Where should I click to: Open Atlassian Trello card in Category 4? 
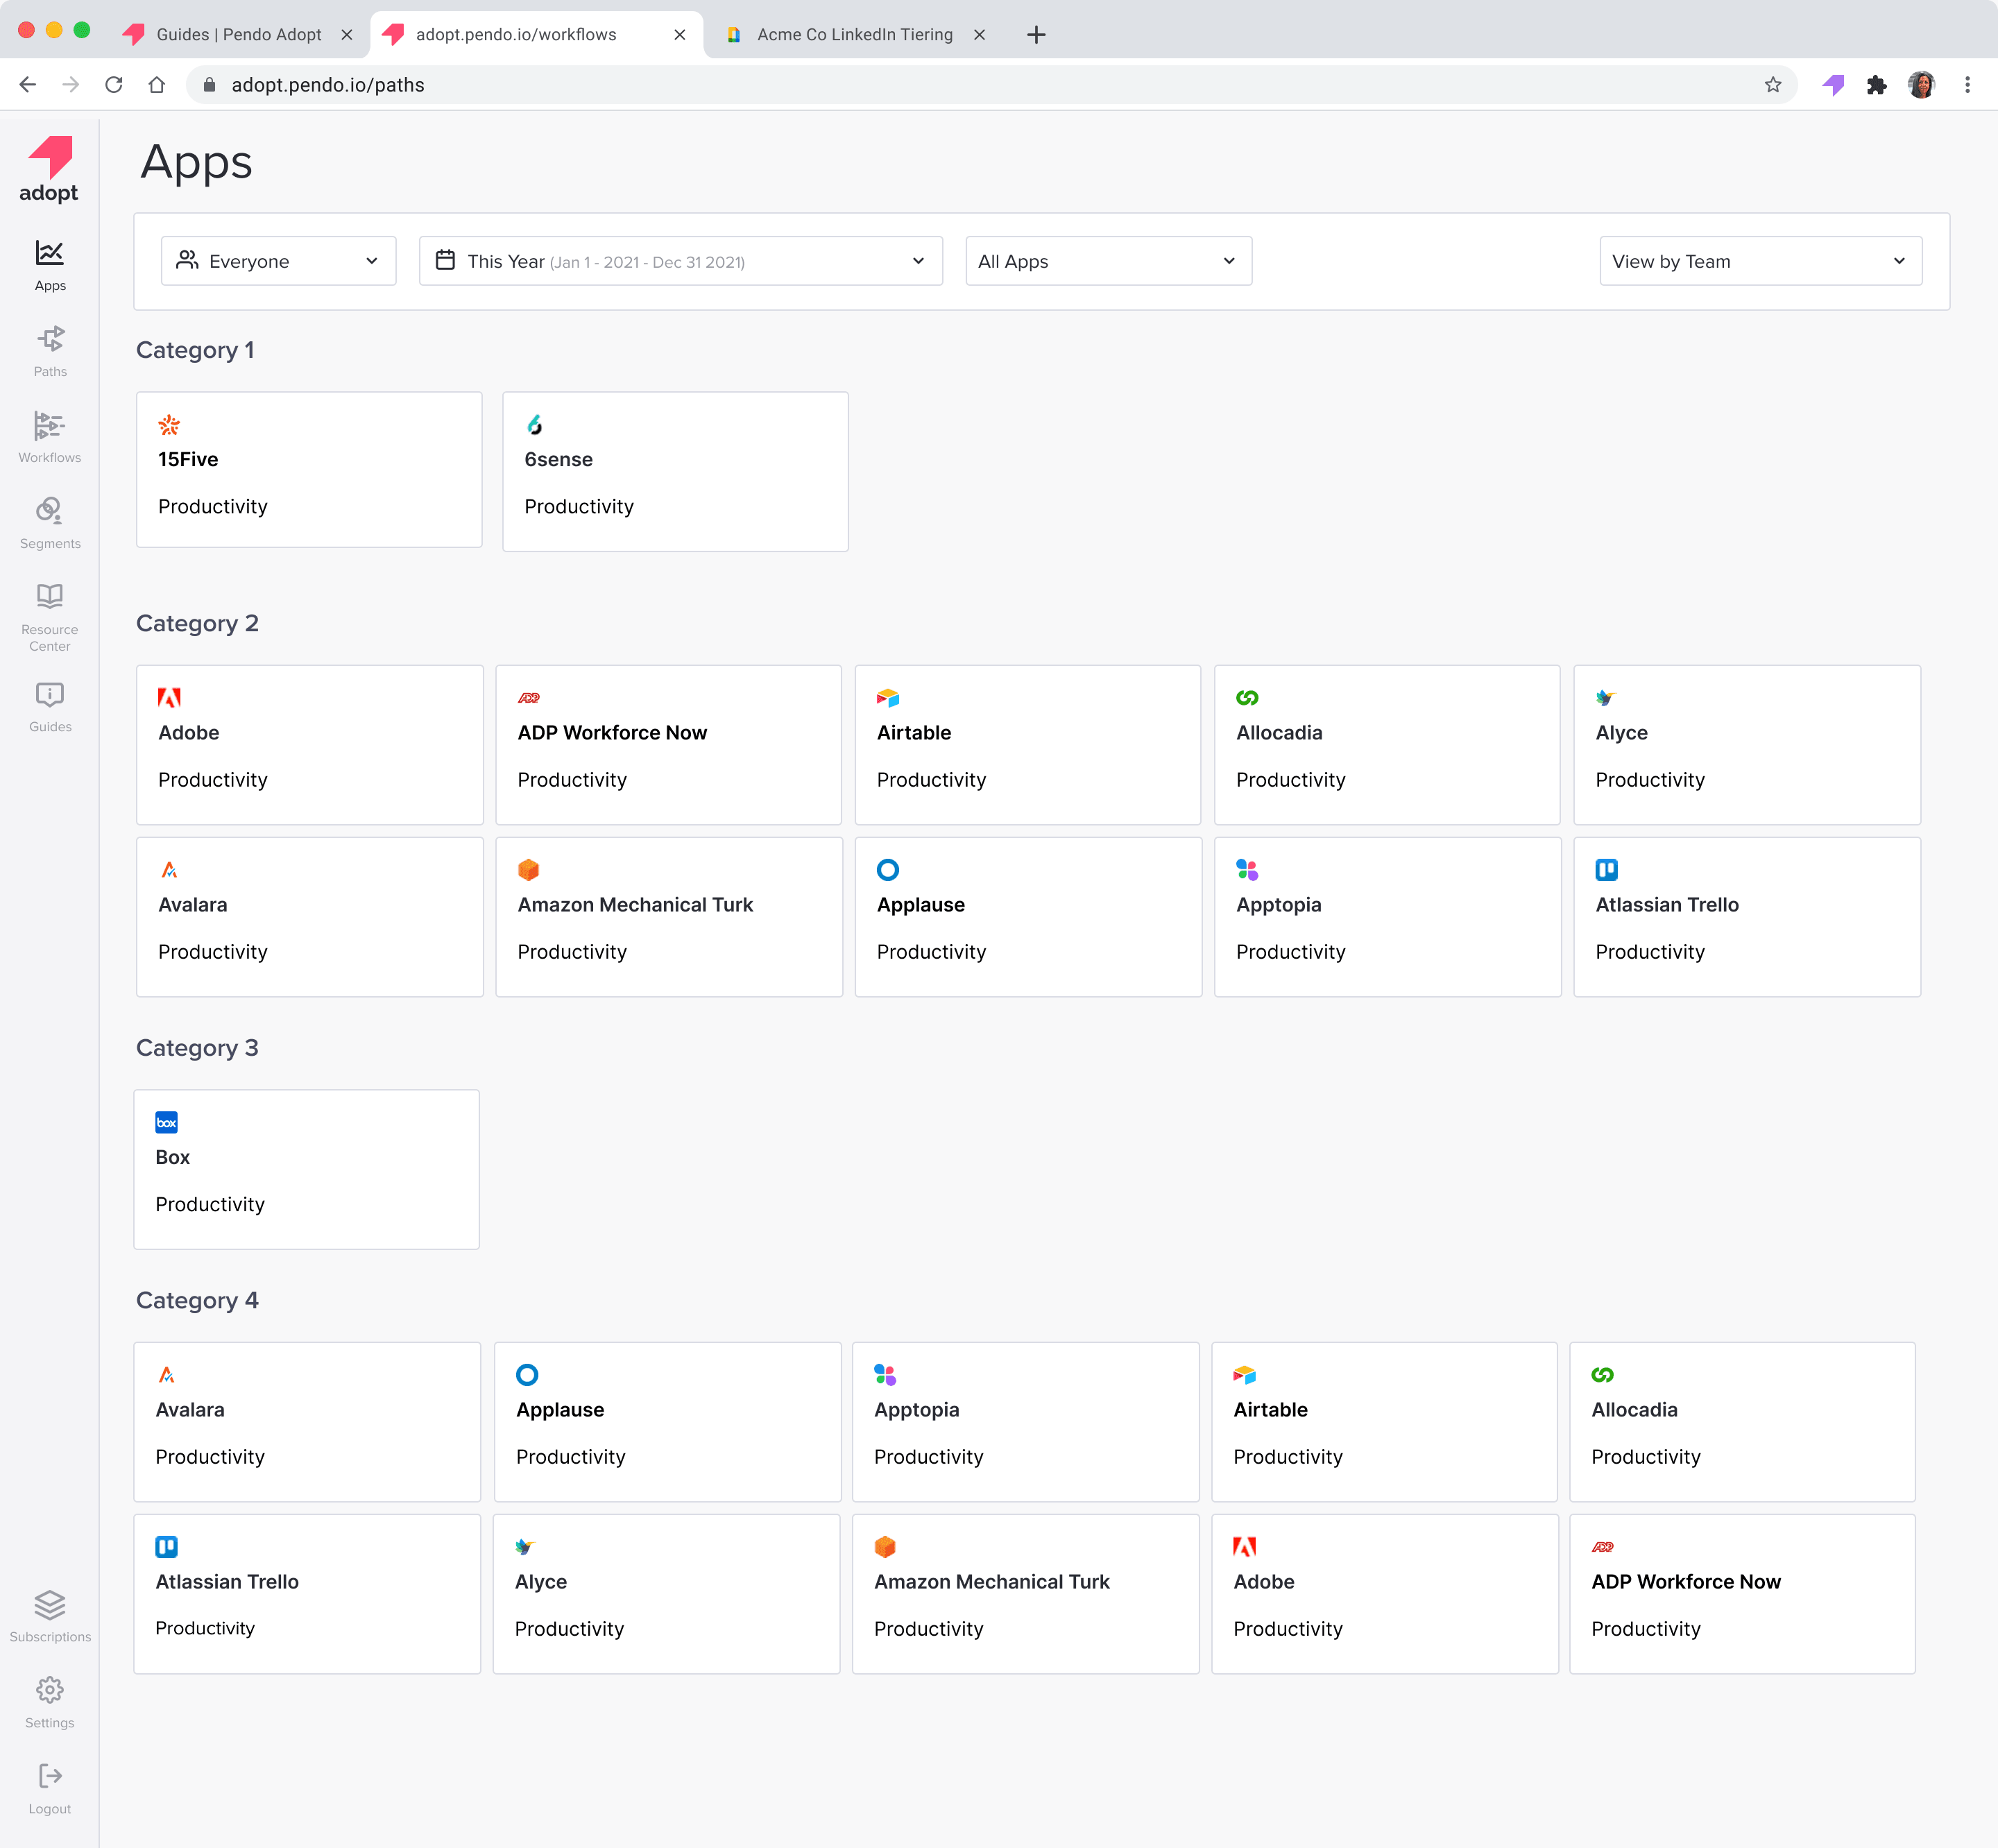[307, 1594]
